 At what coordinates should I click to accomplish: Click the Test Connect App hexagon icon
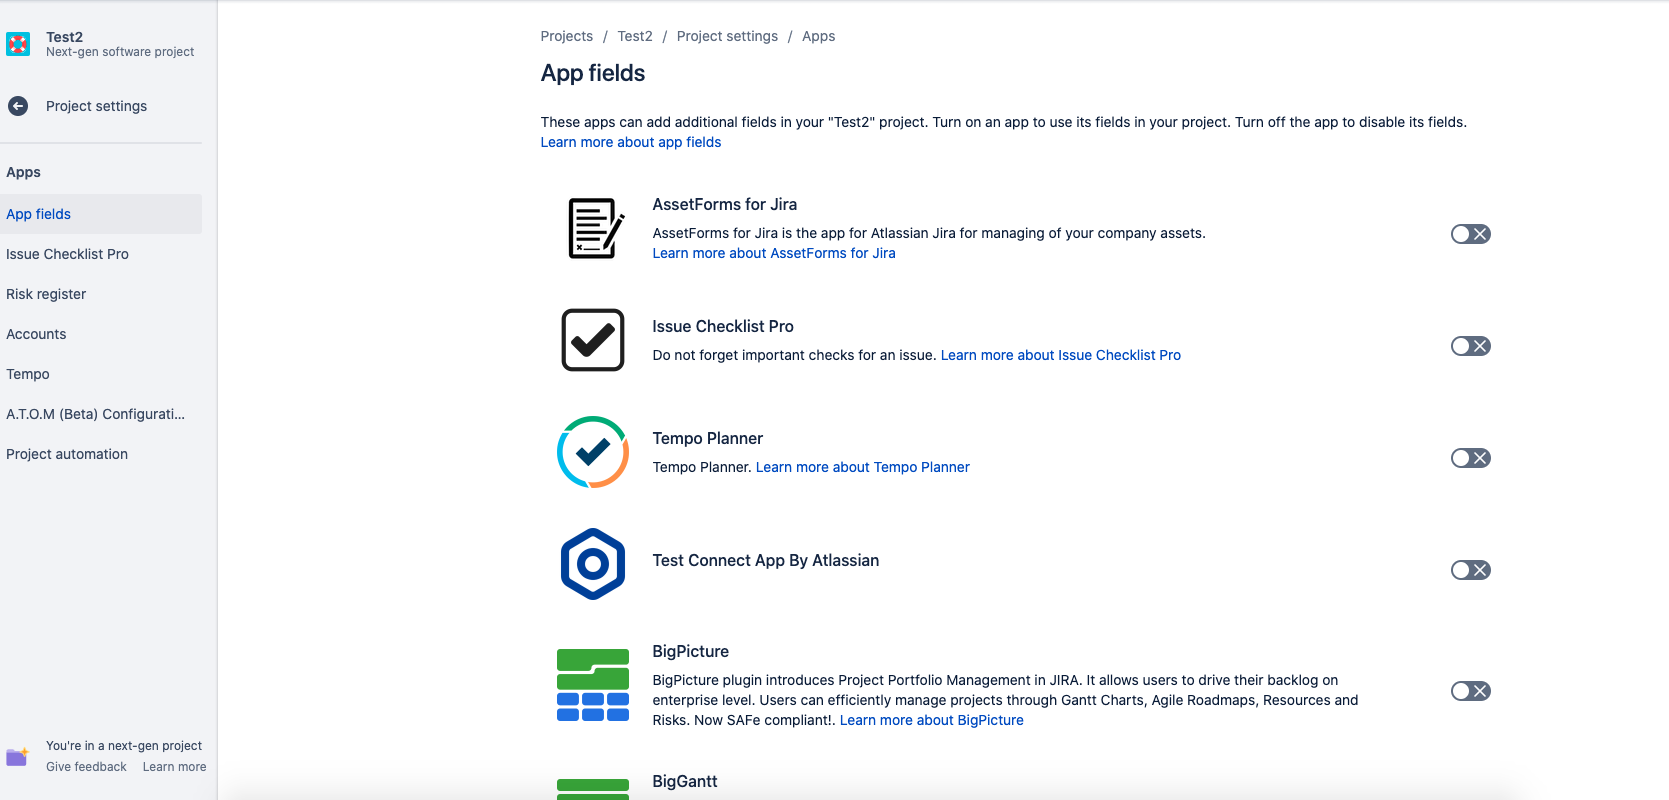point(593,564)
